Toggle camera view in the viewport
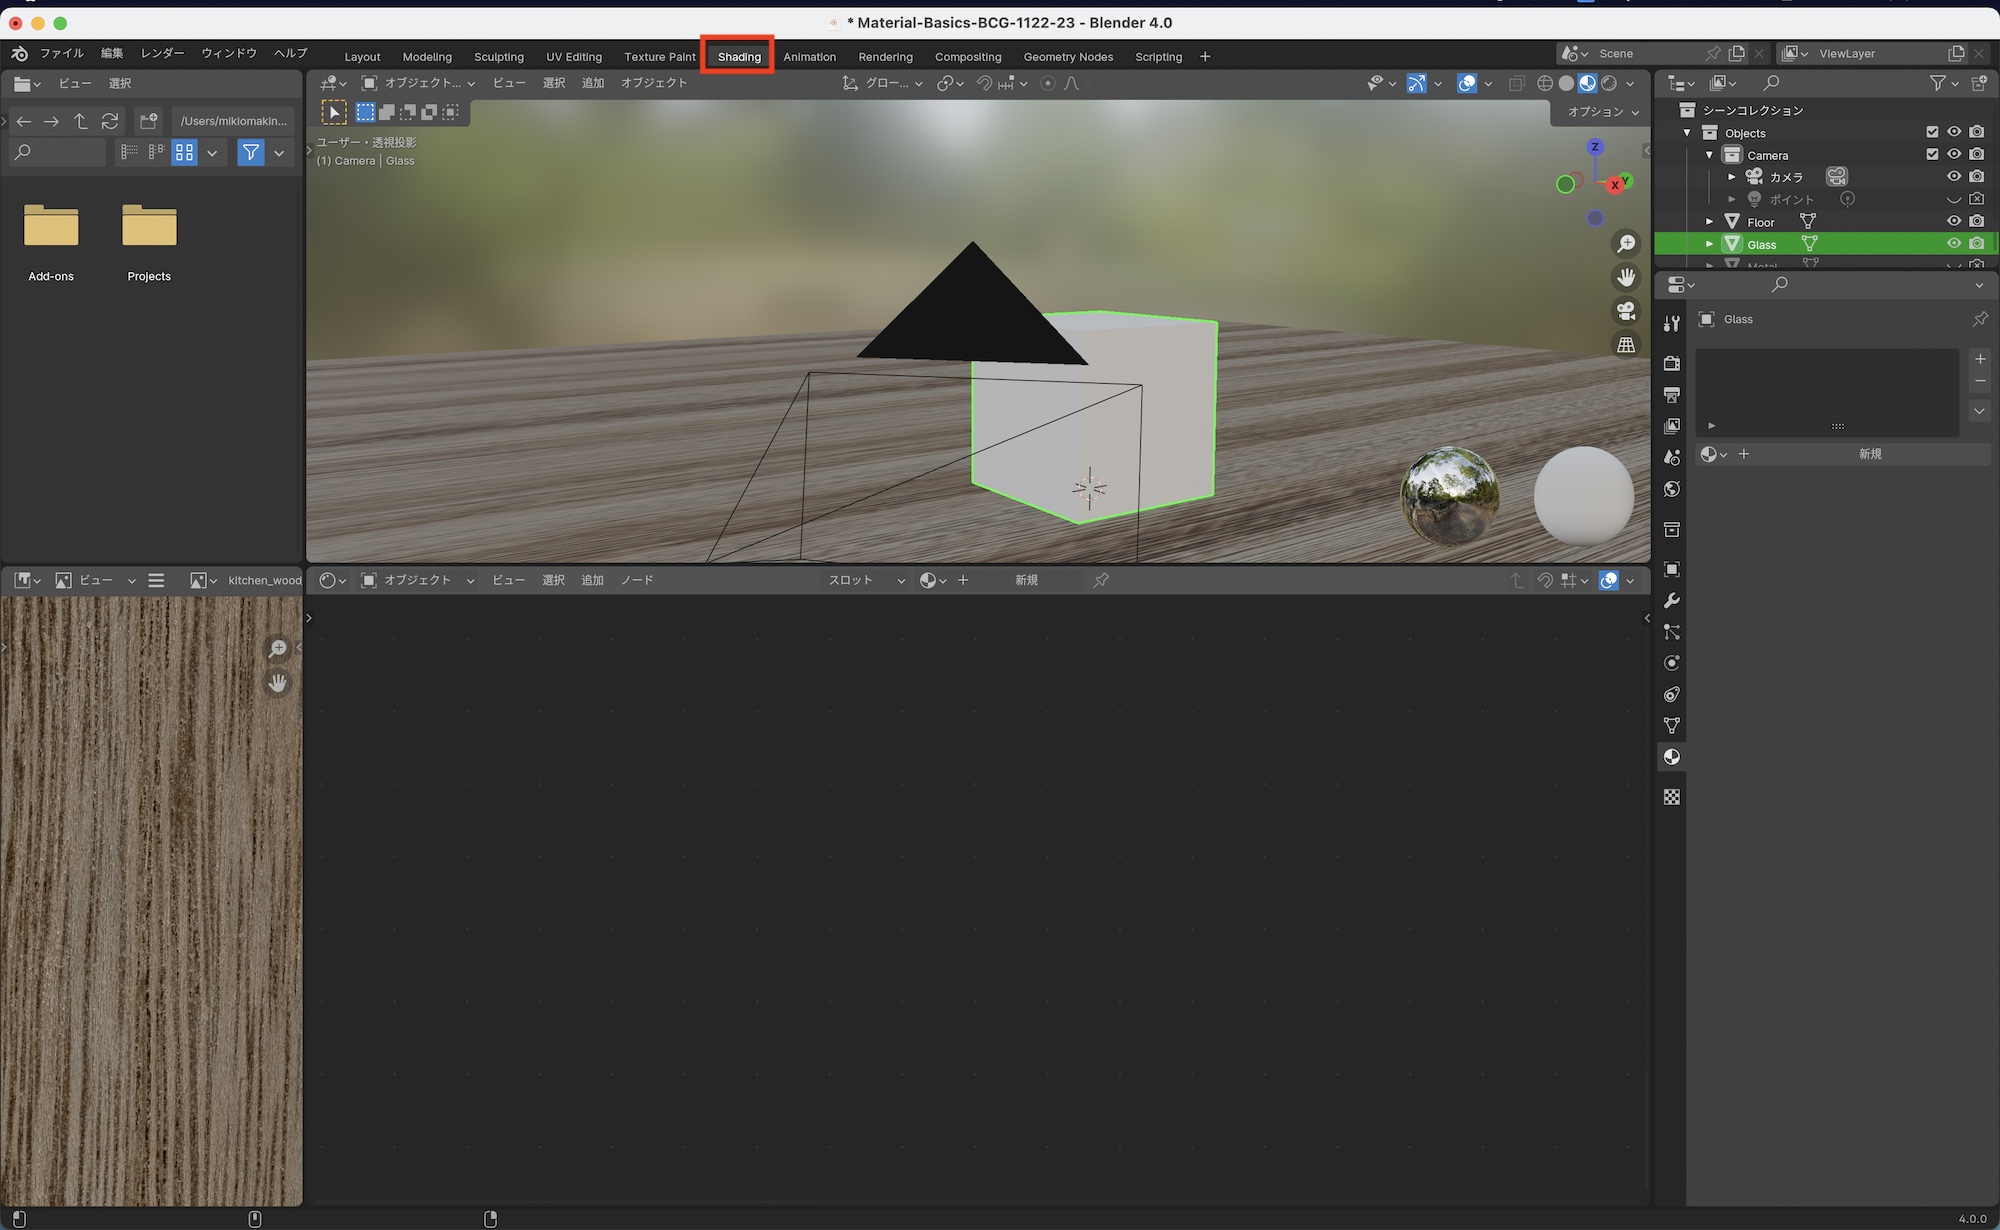Image resolution: width=2000 pixels, height=1230 pixels. click(1626, 311)
